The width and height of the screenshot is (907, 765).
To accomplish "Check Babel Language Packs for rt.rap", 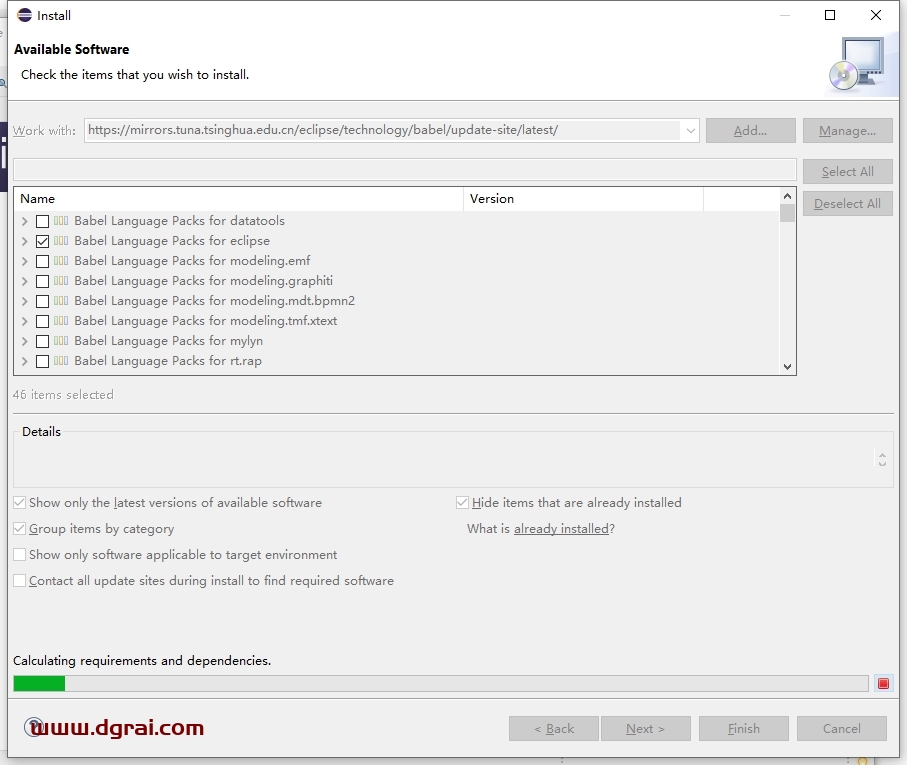I will 42,361.
